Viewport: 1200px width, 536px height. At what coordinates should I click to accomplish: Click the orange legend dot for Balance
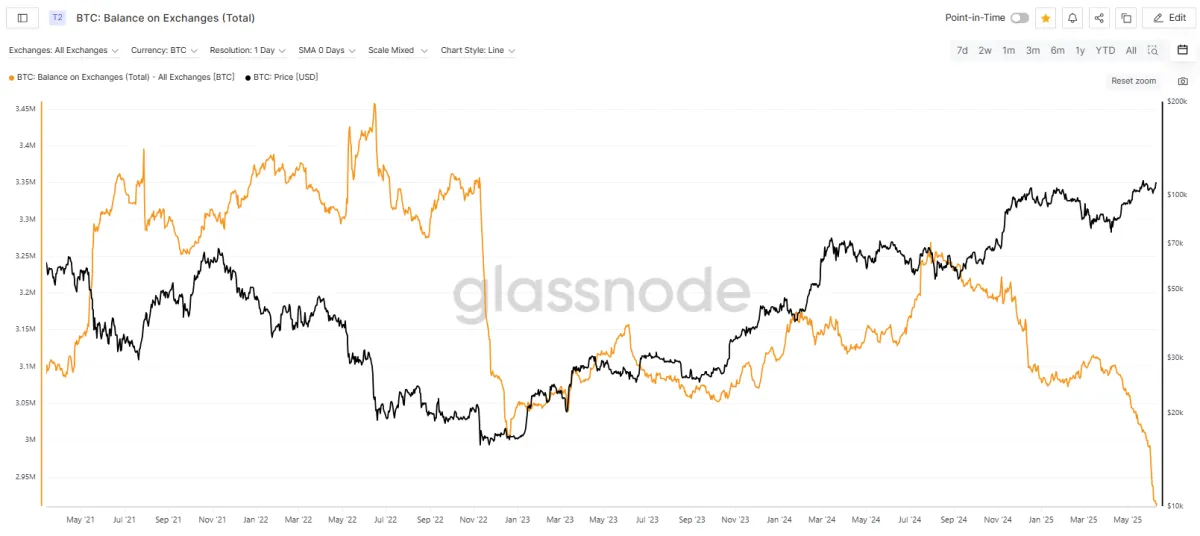pyautogui.click(x=11, y=77)
